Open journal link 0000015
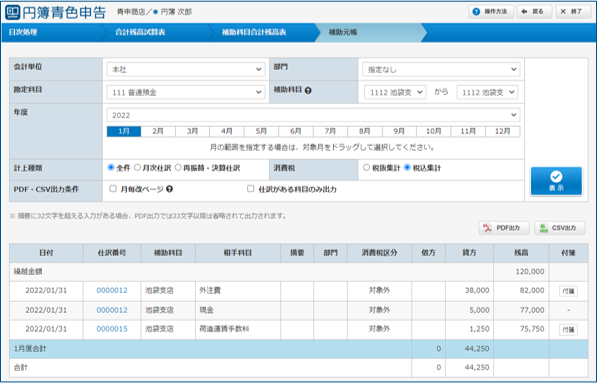 [112, 329]
